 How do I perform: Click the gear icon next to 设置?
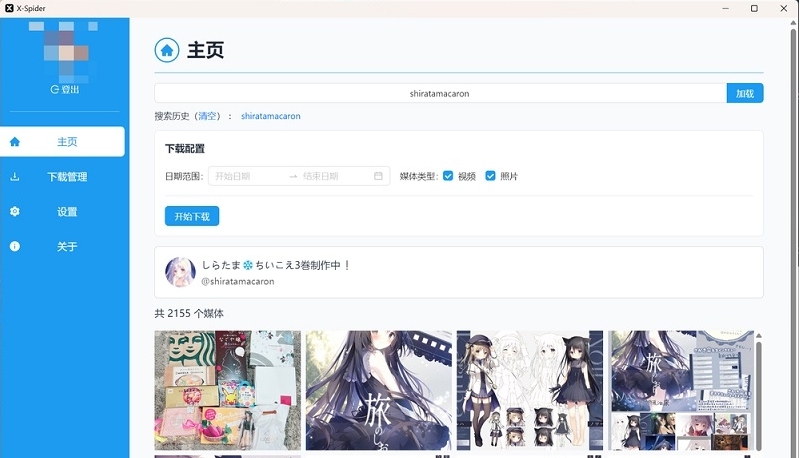pos(15,211)
